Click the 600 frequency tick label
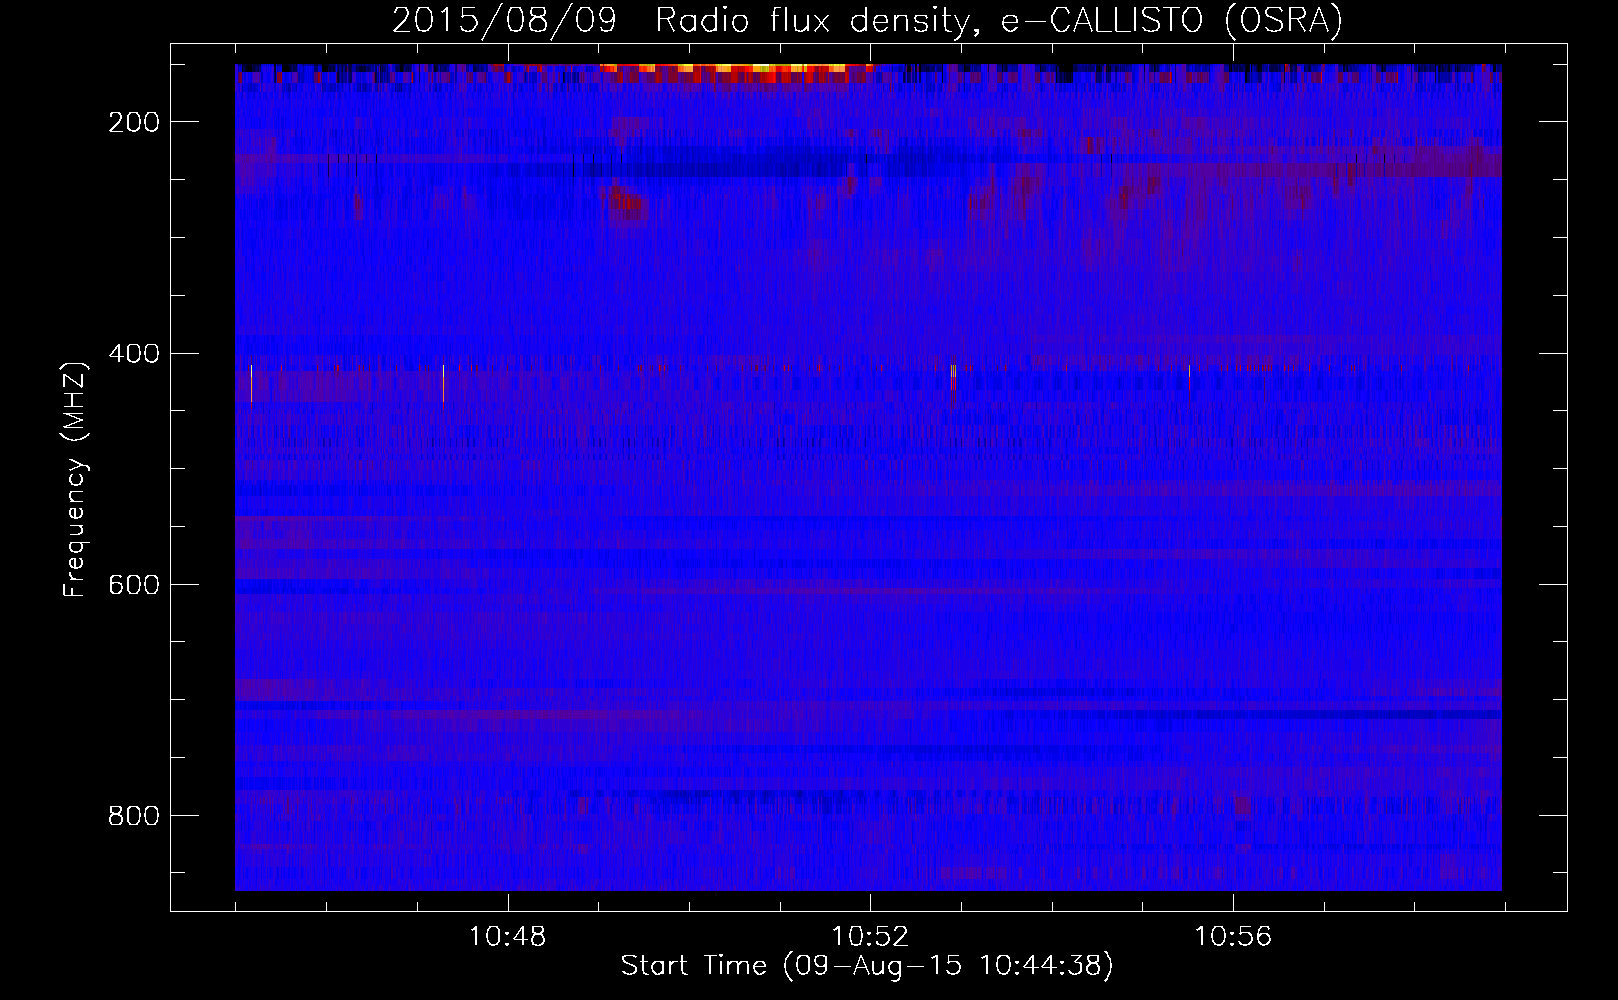Image resolution: width=1618 pixels, height=1000 pixels. pyautogui.click(x=133, y=584)
